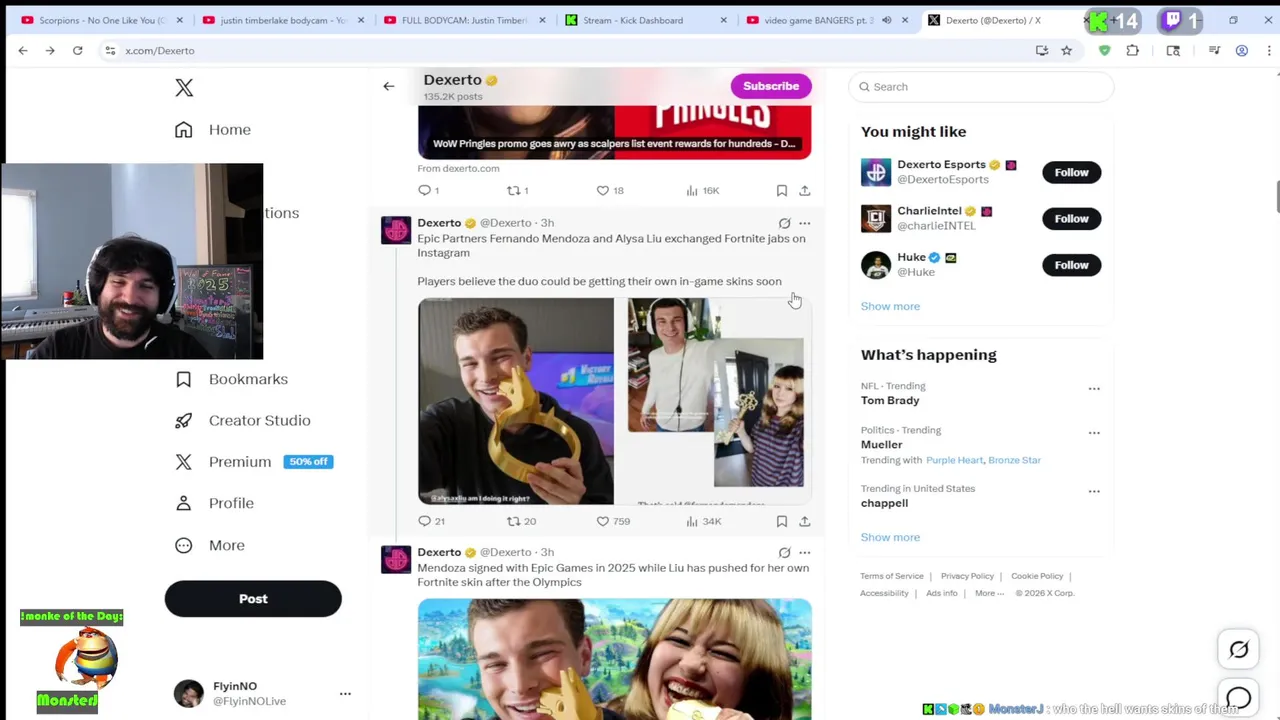
Task: Open more options on Mendoza signed post
Action: [804, 552]
